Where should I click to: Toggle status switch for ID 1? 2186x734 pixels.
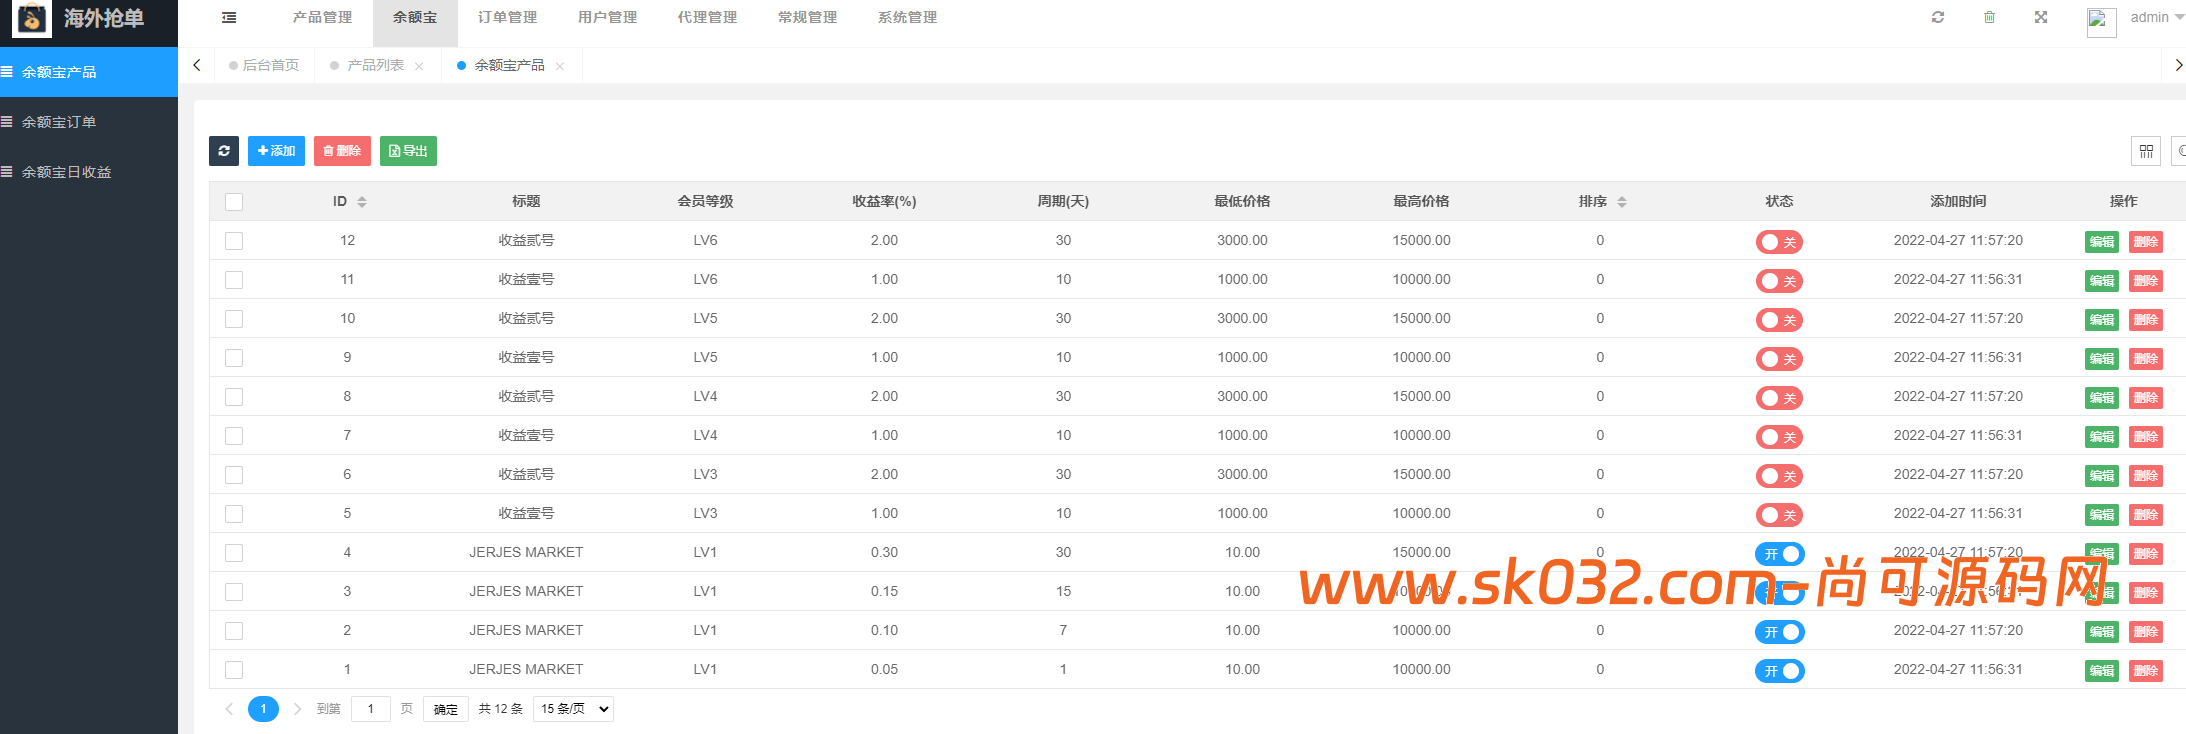pyautogui.click(x=1779, y=671)
